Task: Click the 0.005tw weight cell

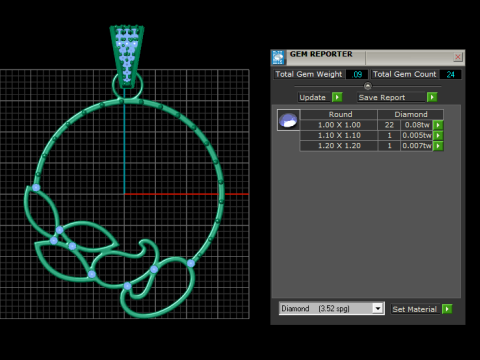Action: point(417,135)
